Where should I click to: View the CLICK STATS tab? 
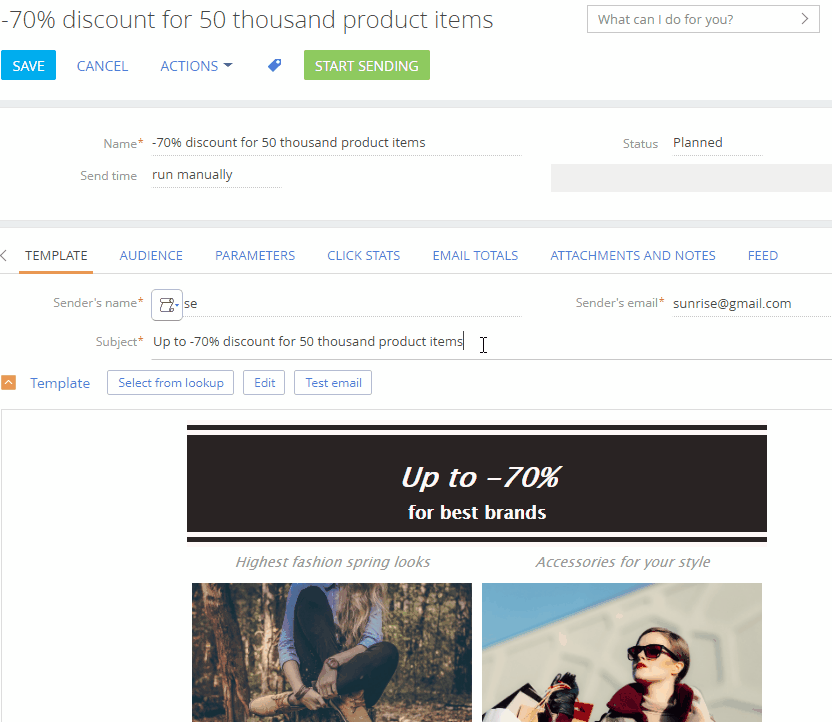point(363,256)
